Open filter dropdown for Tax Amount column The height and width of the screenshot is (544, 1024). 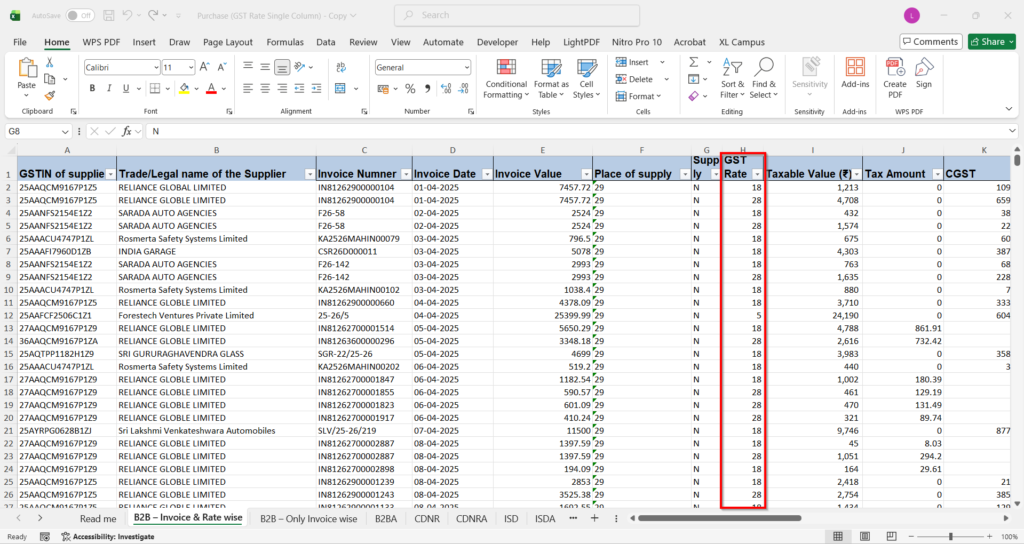[x=937, y=174]
